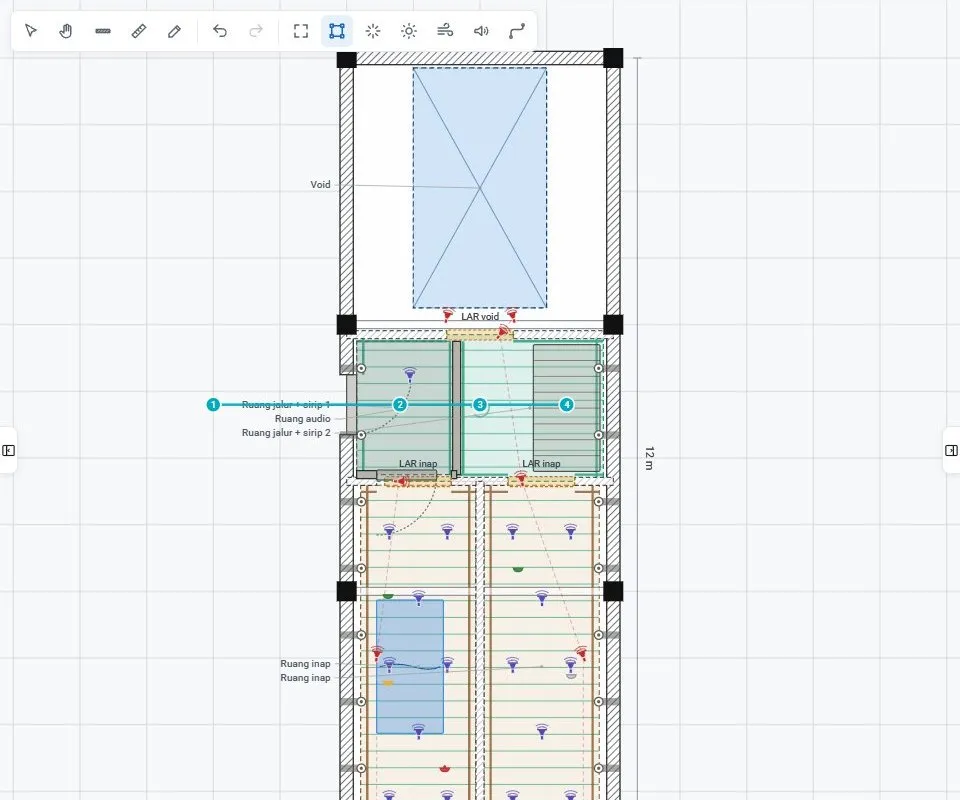Select the "Ruang jalur + sirip 2" label
960x800 pixels.
[x=286, y=433]
